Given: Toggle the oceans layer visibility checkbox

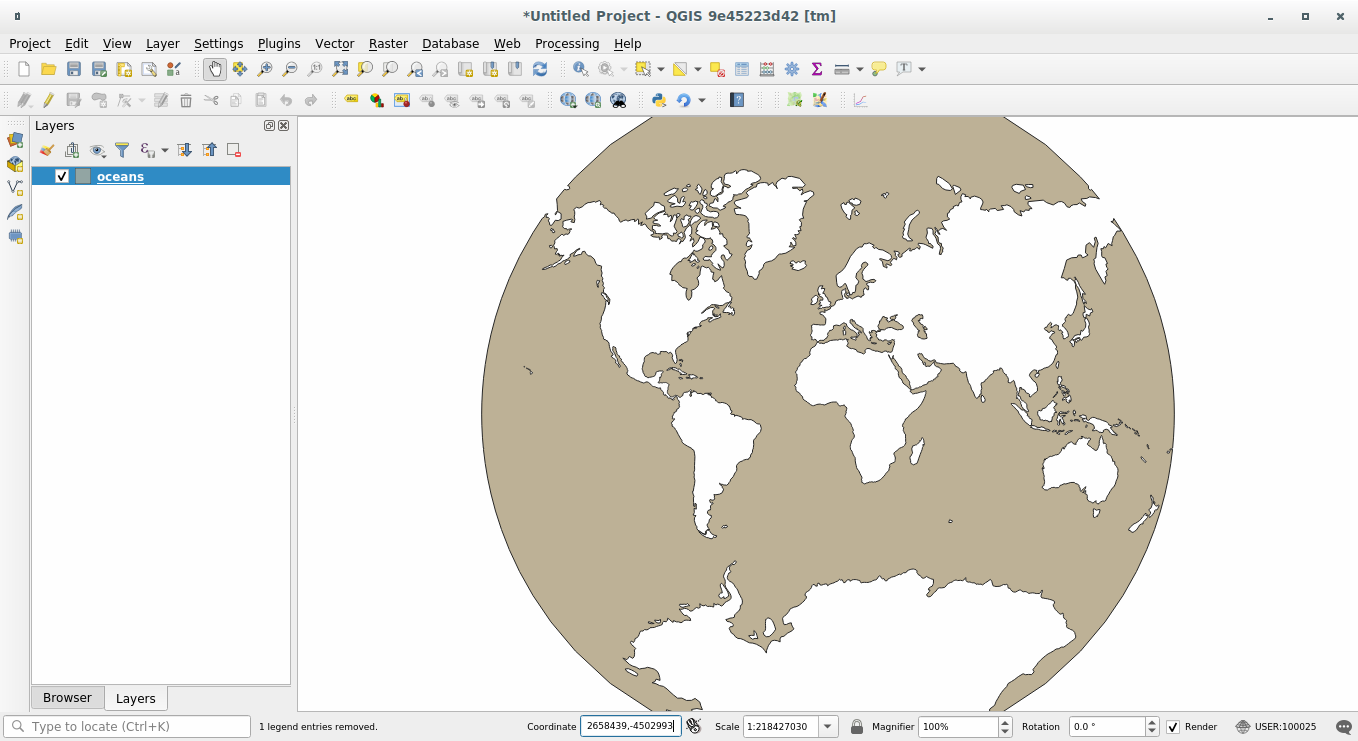Looking at the screenshot, I should point(61,176).
